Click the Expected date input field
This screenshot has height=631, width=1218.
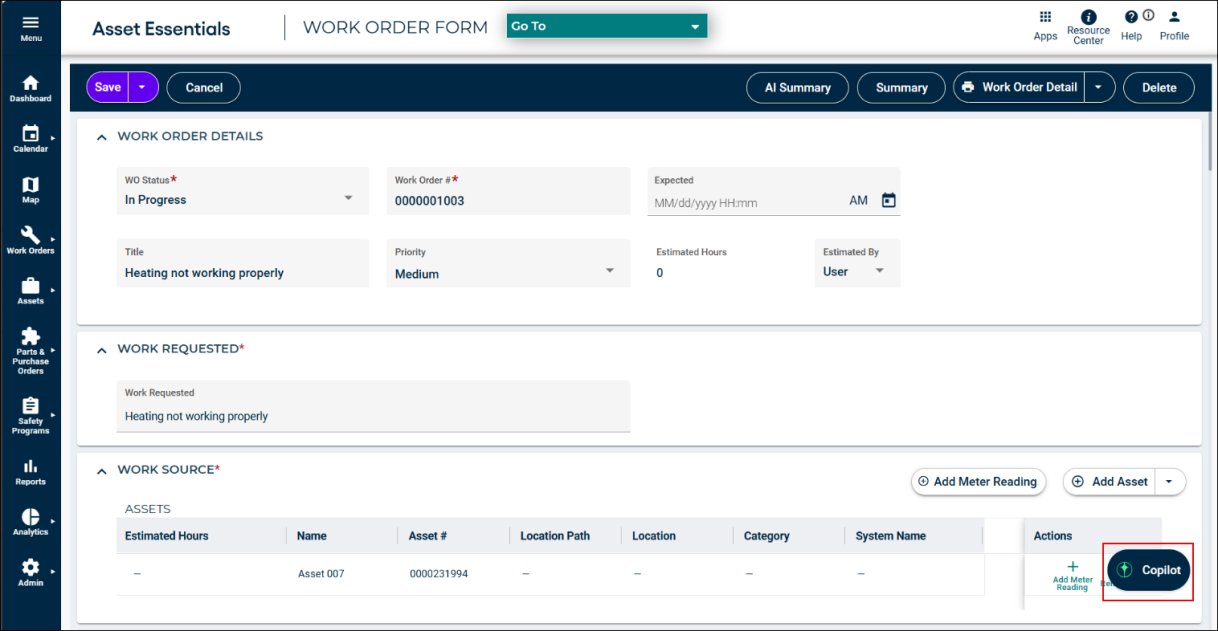(x=745, y=202)
